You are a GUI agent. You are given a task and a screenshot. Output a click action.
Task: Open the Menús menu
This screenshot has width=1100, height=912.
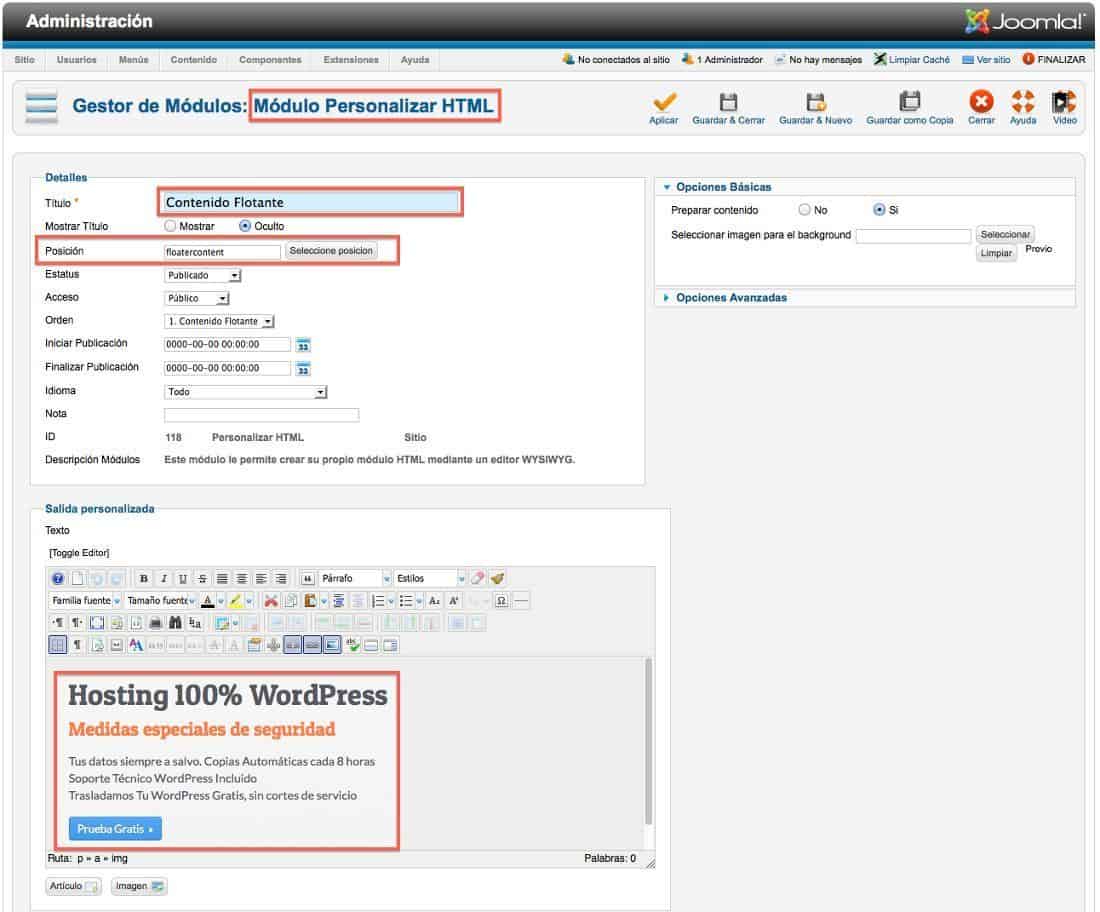[x=133, y=60]
